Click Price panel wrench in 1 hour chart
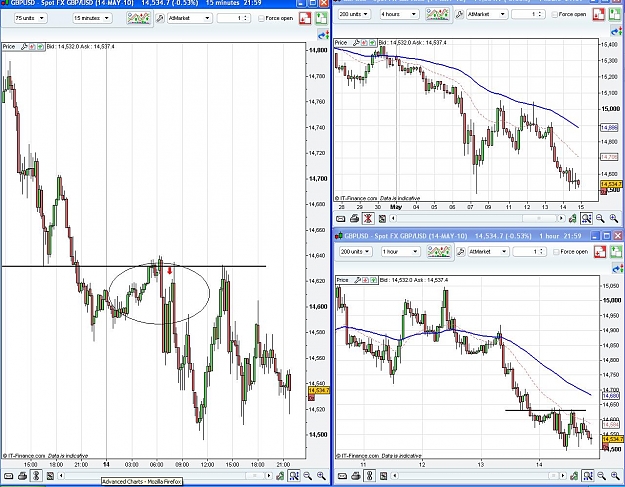 (x=358, y=280)
